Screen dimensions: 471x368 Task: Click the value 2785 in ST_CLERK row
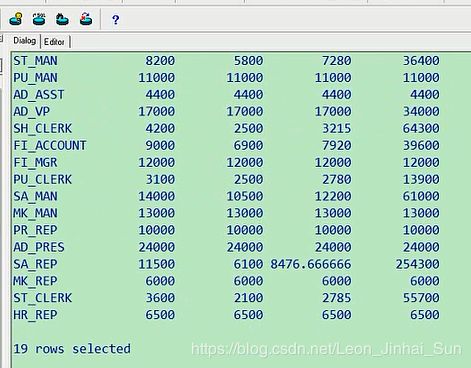coord(337,298)
